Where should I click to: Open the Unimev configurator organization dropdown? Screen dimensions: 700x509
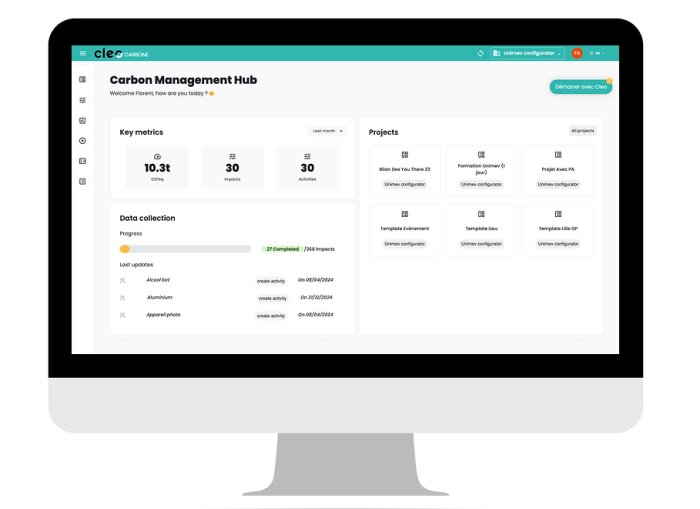coord(527,53)
